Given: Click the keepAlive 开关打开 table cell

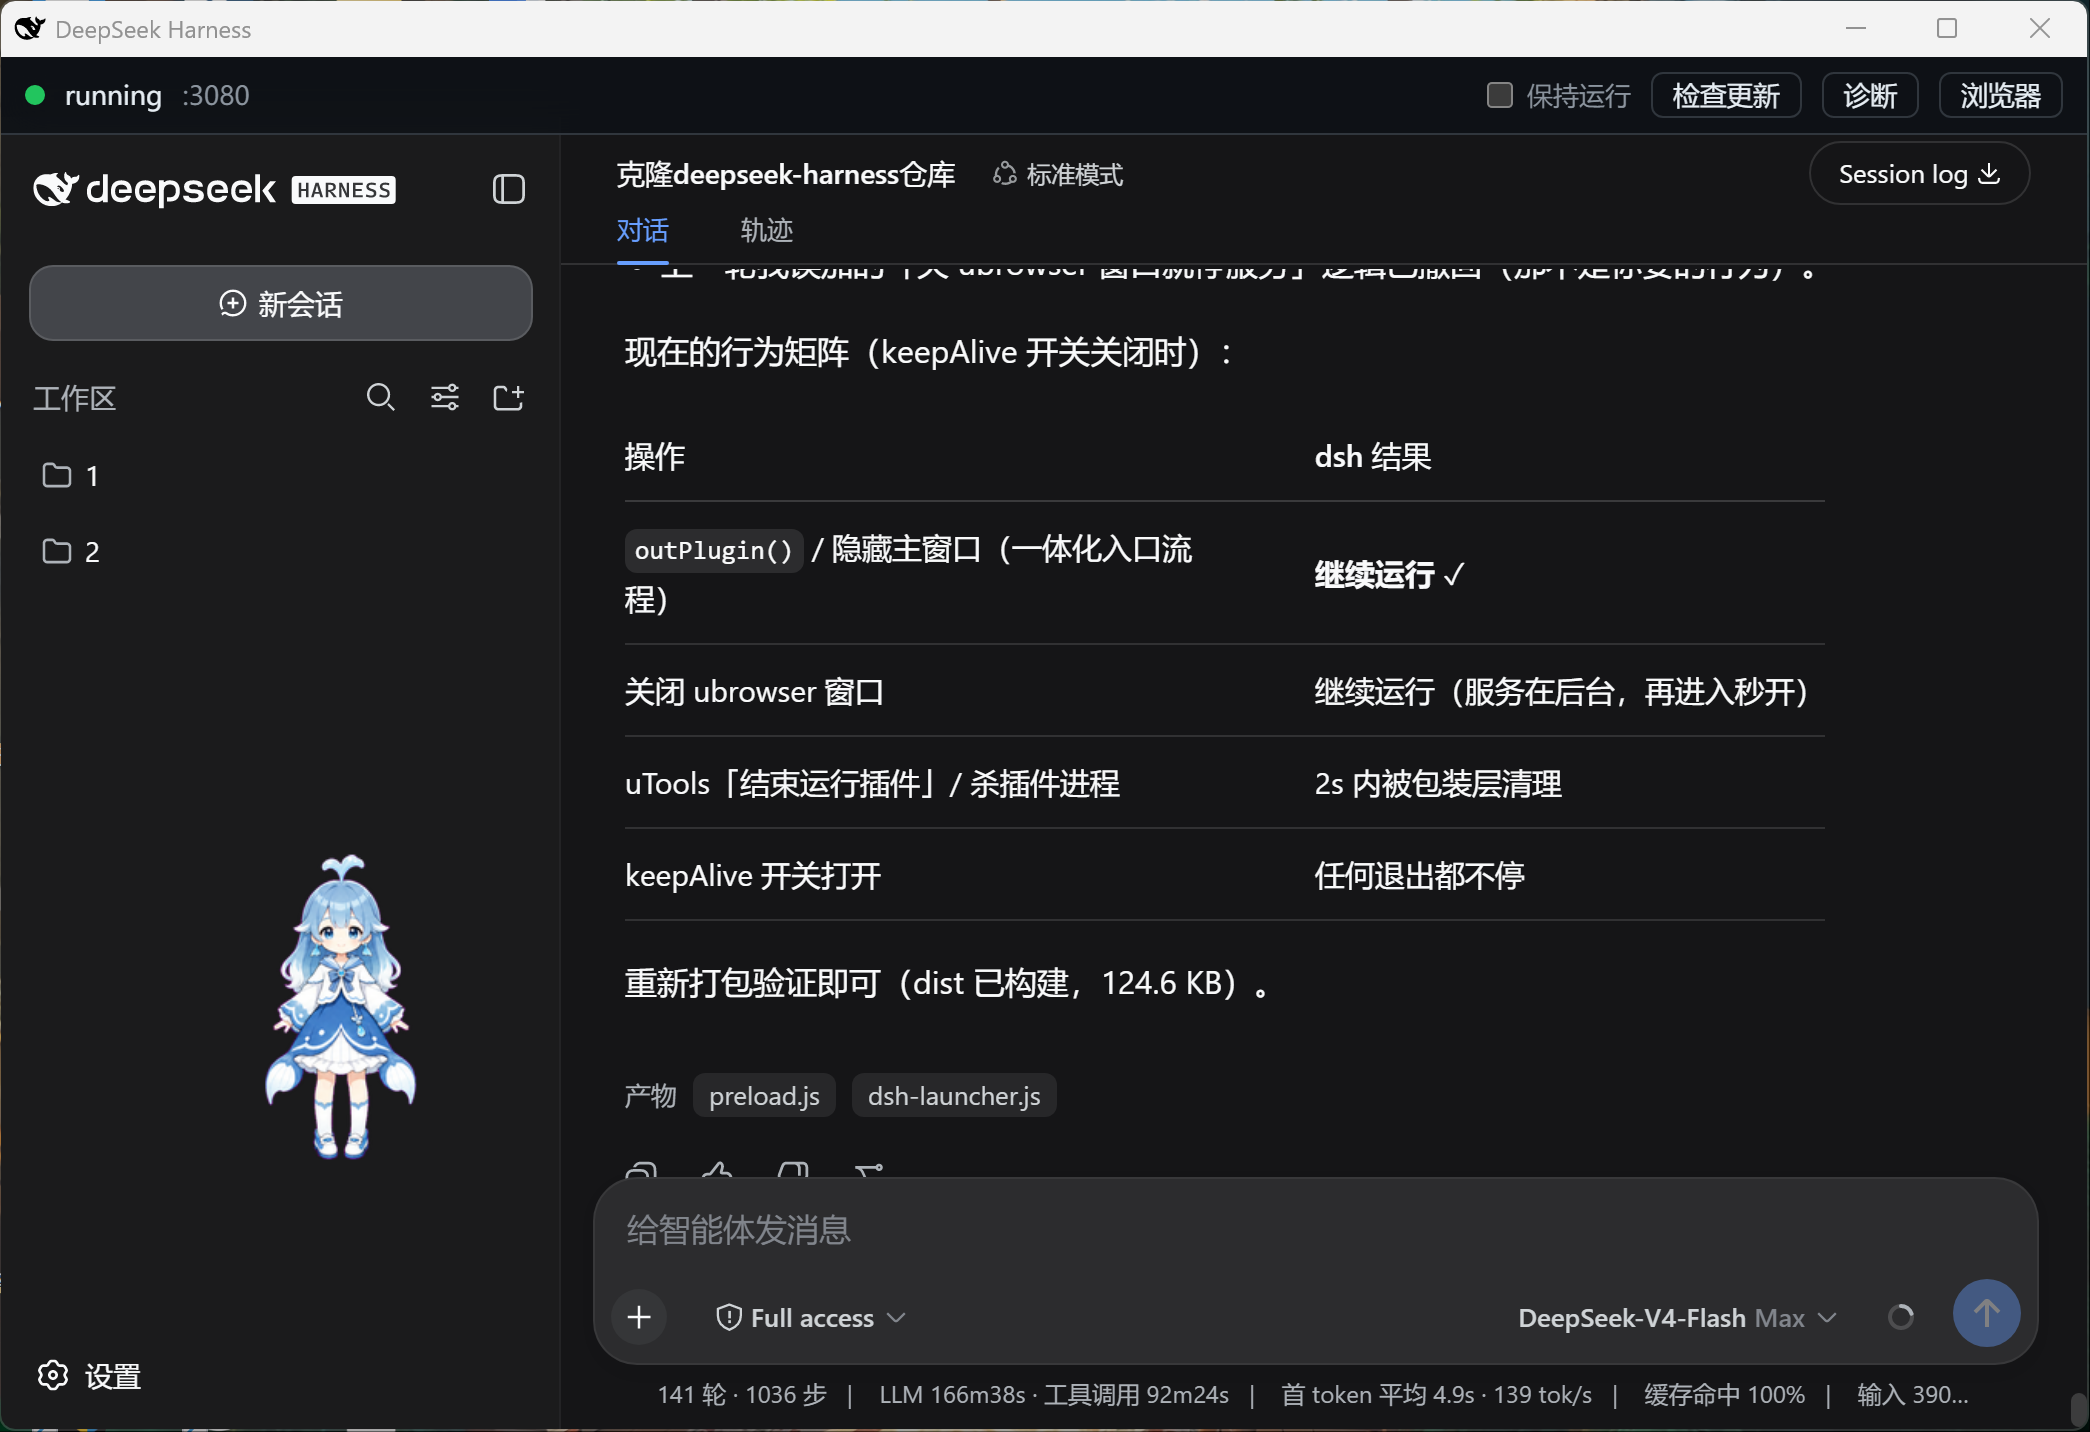Looking at the screenshot, I should click(753, 875).
